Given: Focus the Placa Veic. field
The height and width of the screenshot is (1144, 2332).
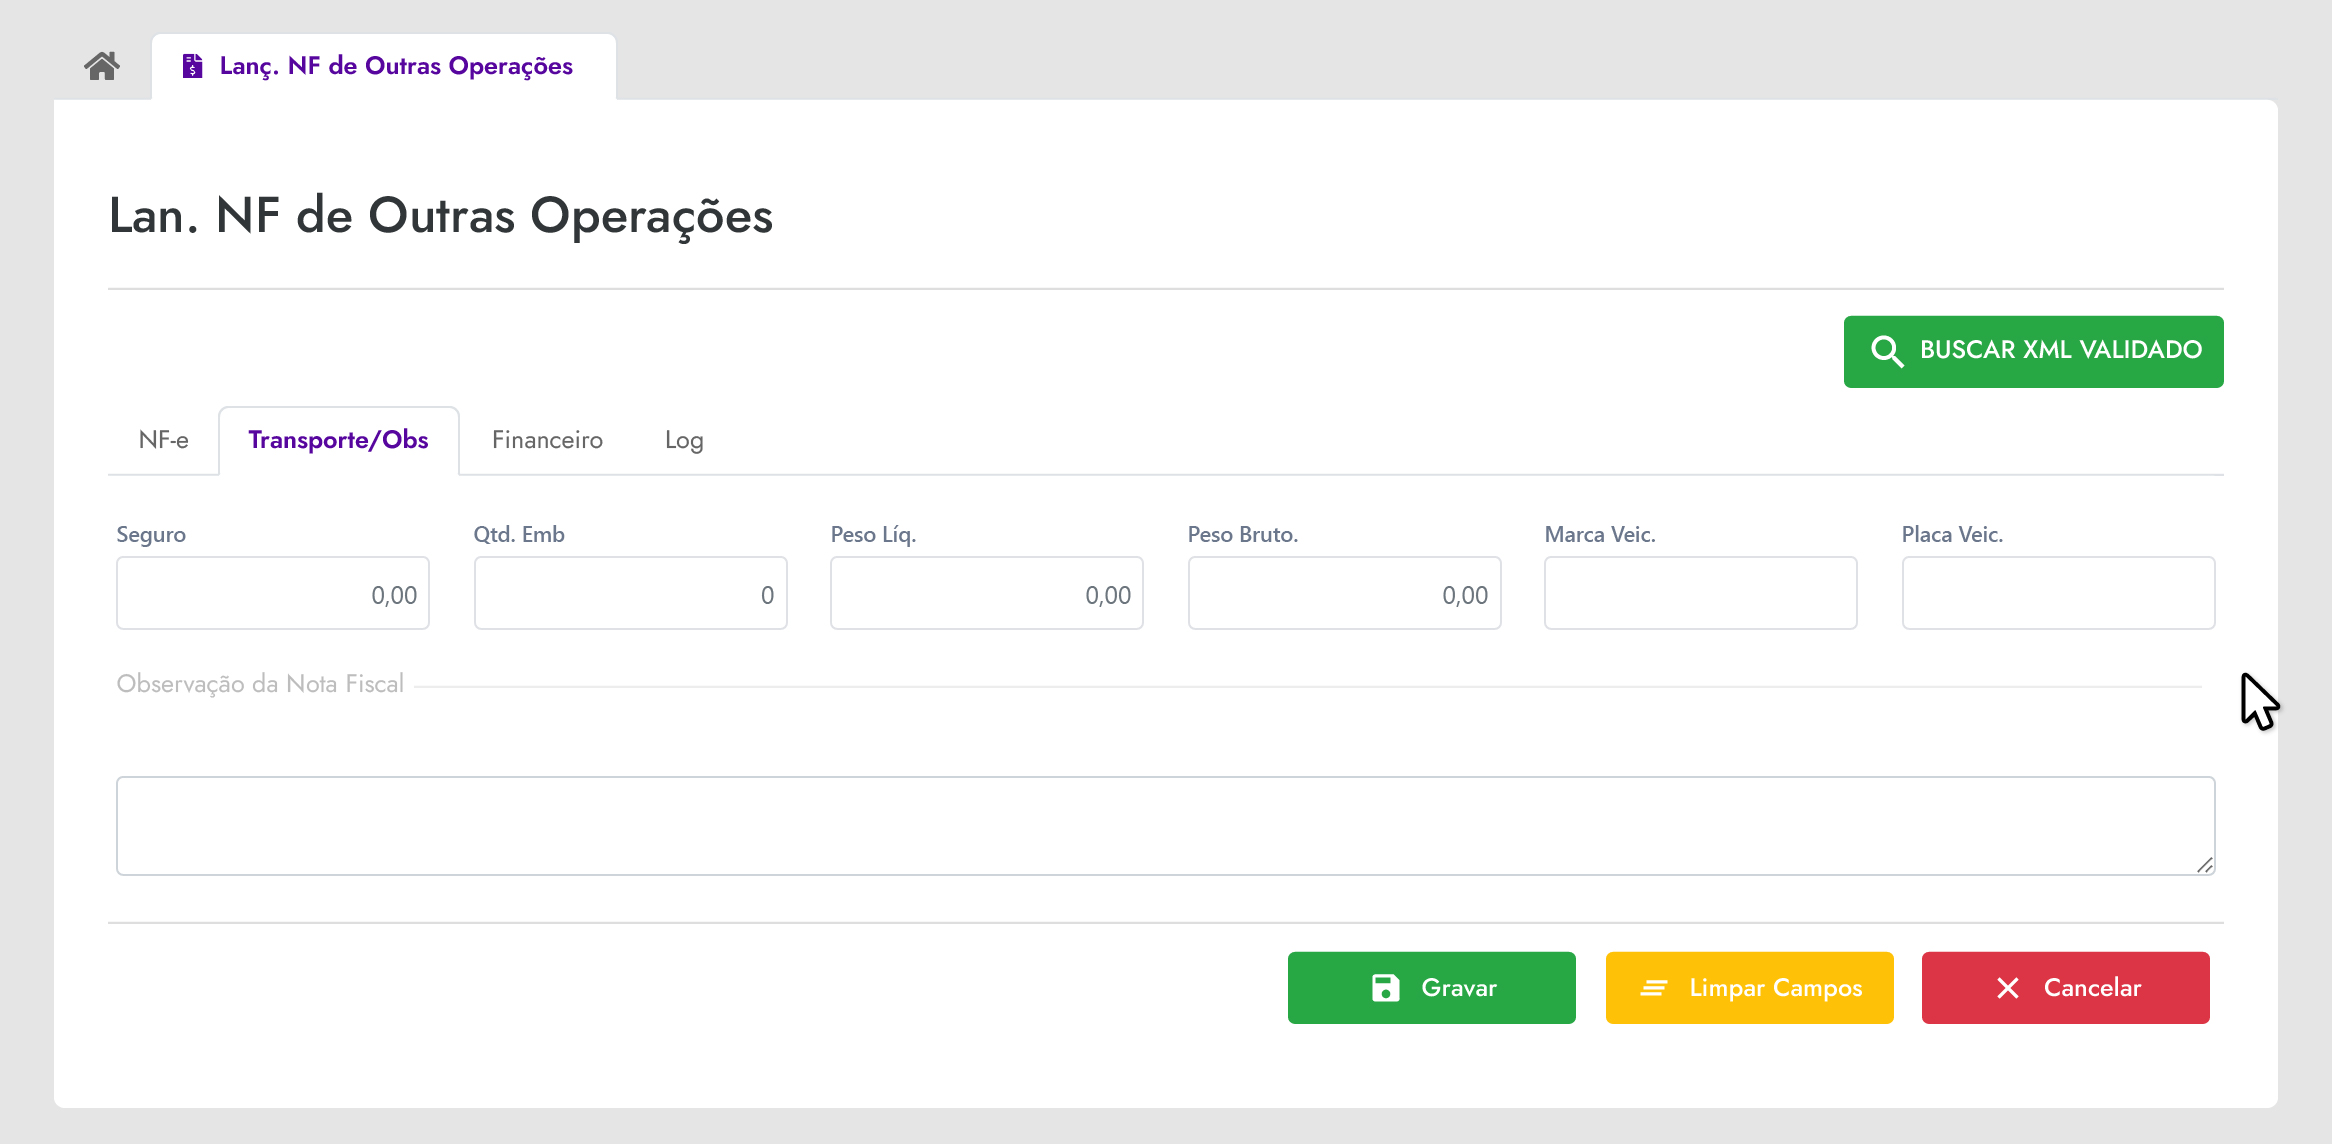Looking at the screenshot, I should coord(2058,594).
